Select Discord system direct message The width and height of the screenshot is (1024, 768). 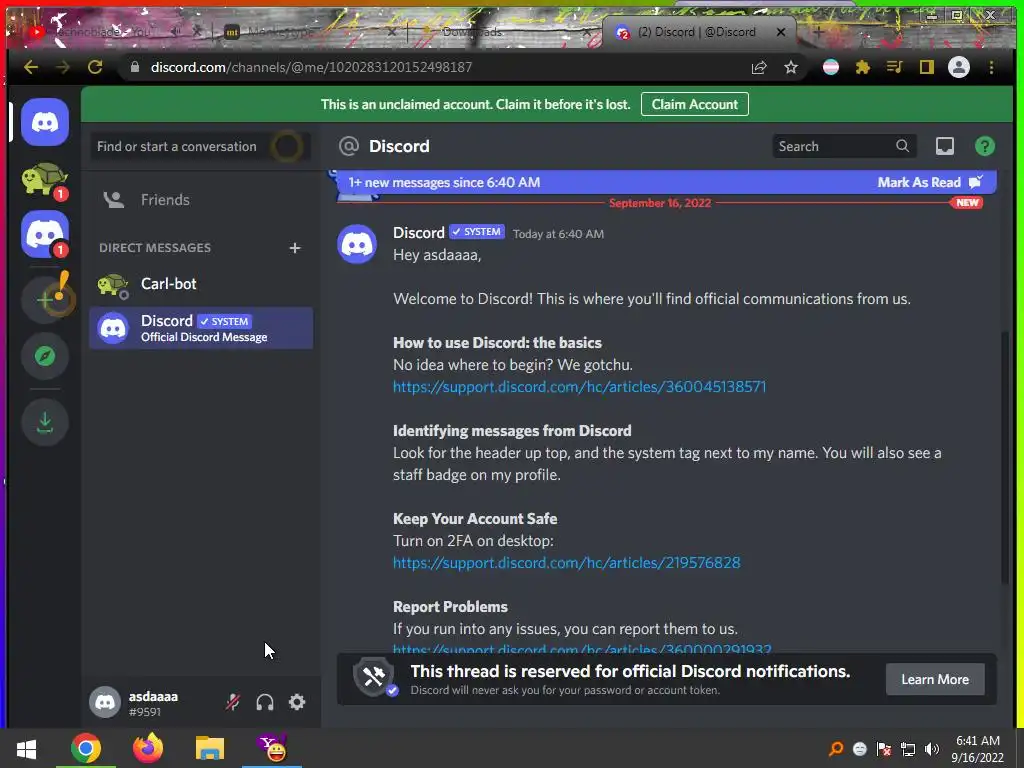tap(201, 328)
